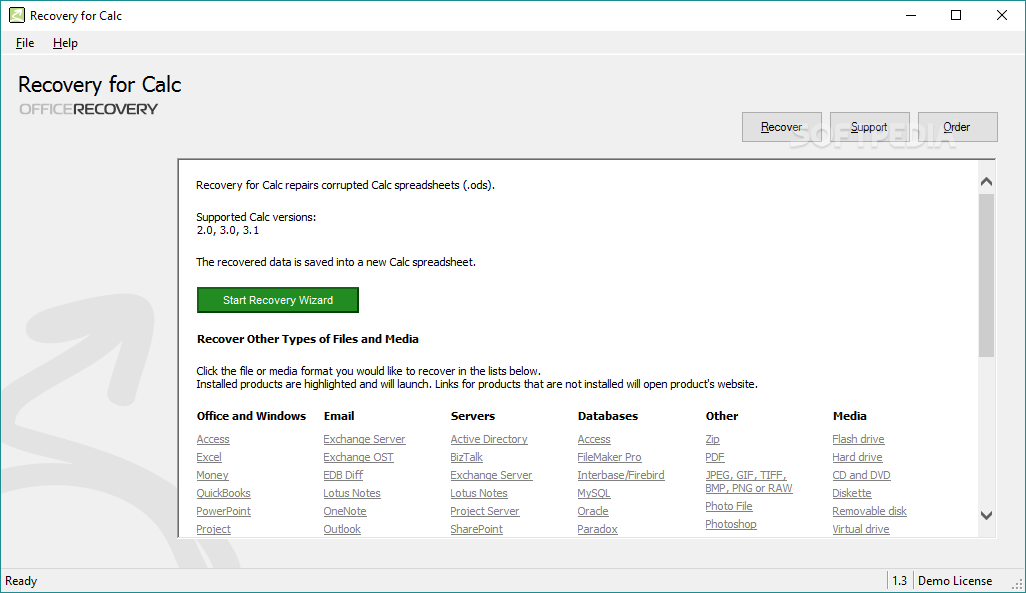The width and height of the screenshot is (1026, 593).
Task: Open the Virtual drive link
Action: [x=860, y=529]
